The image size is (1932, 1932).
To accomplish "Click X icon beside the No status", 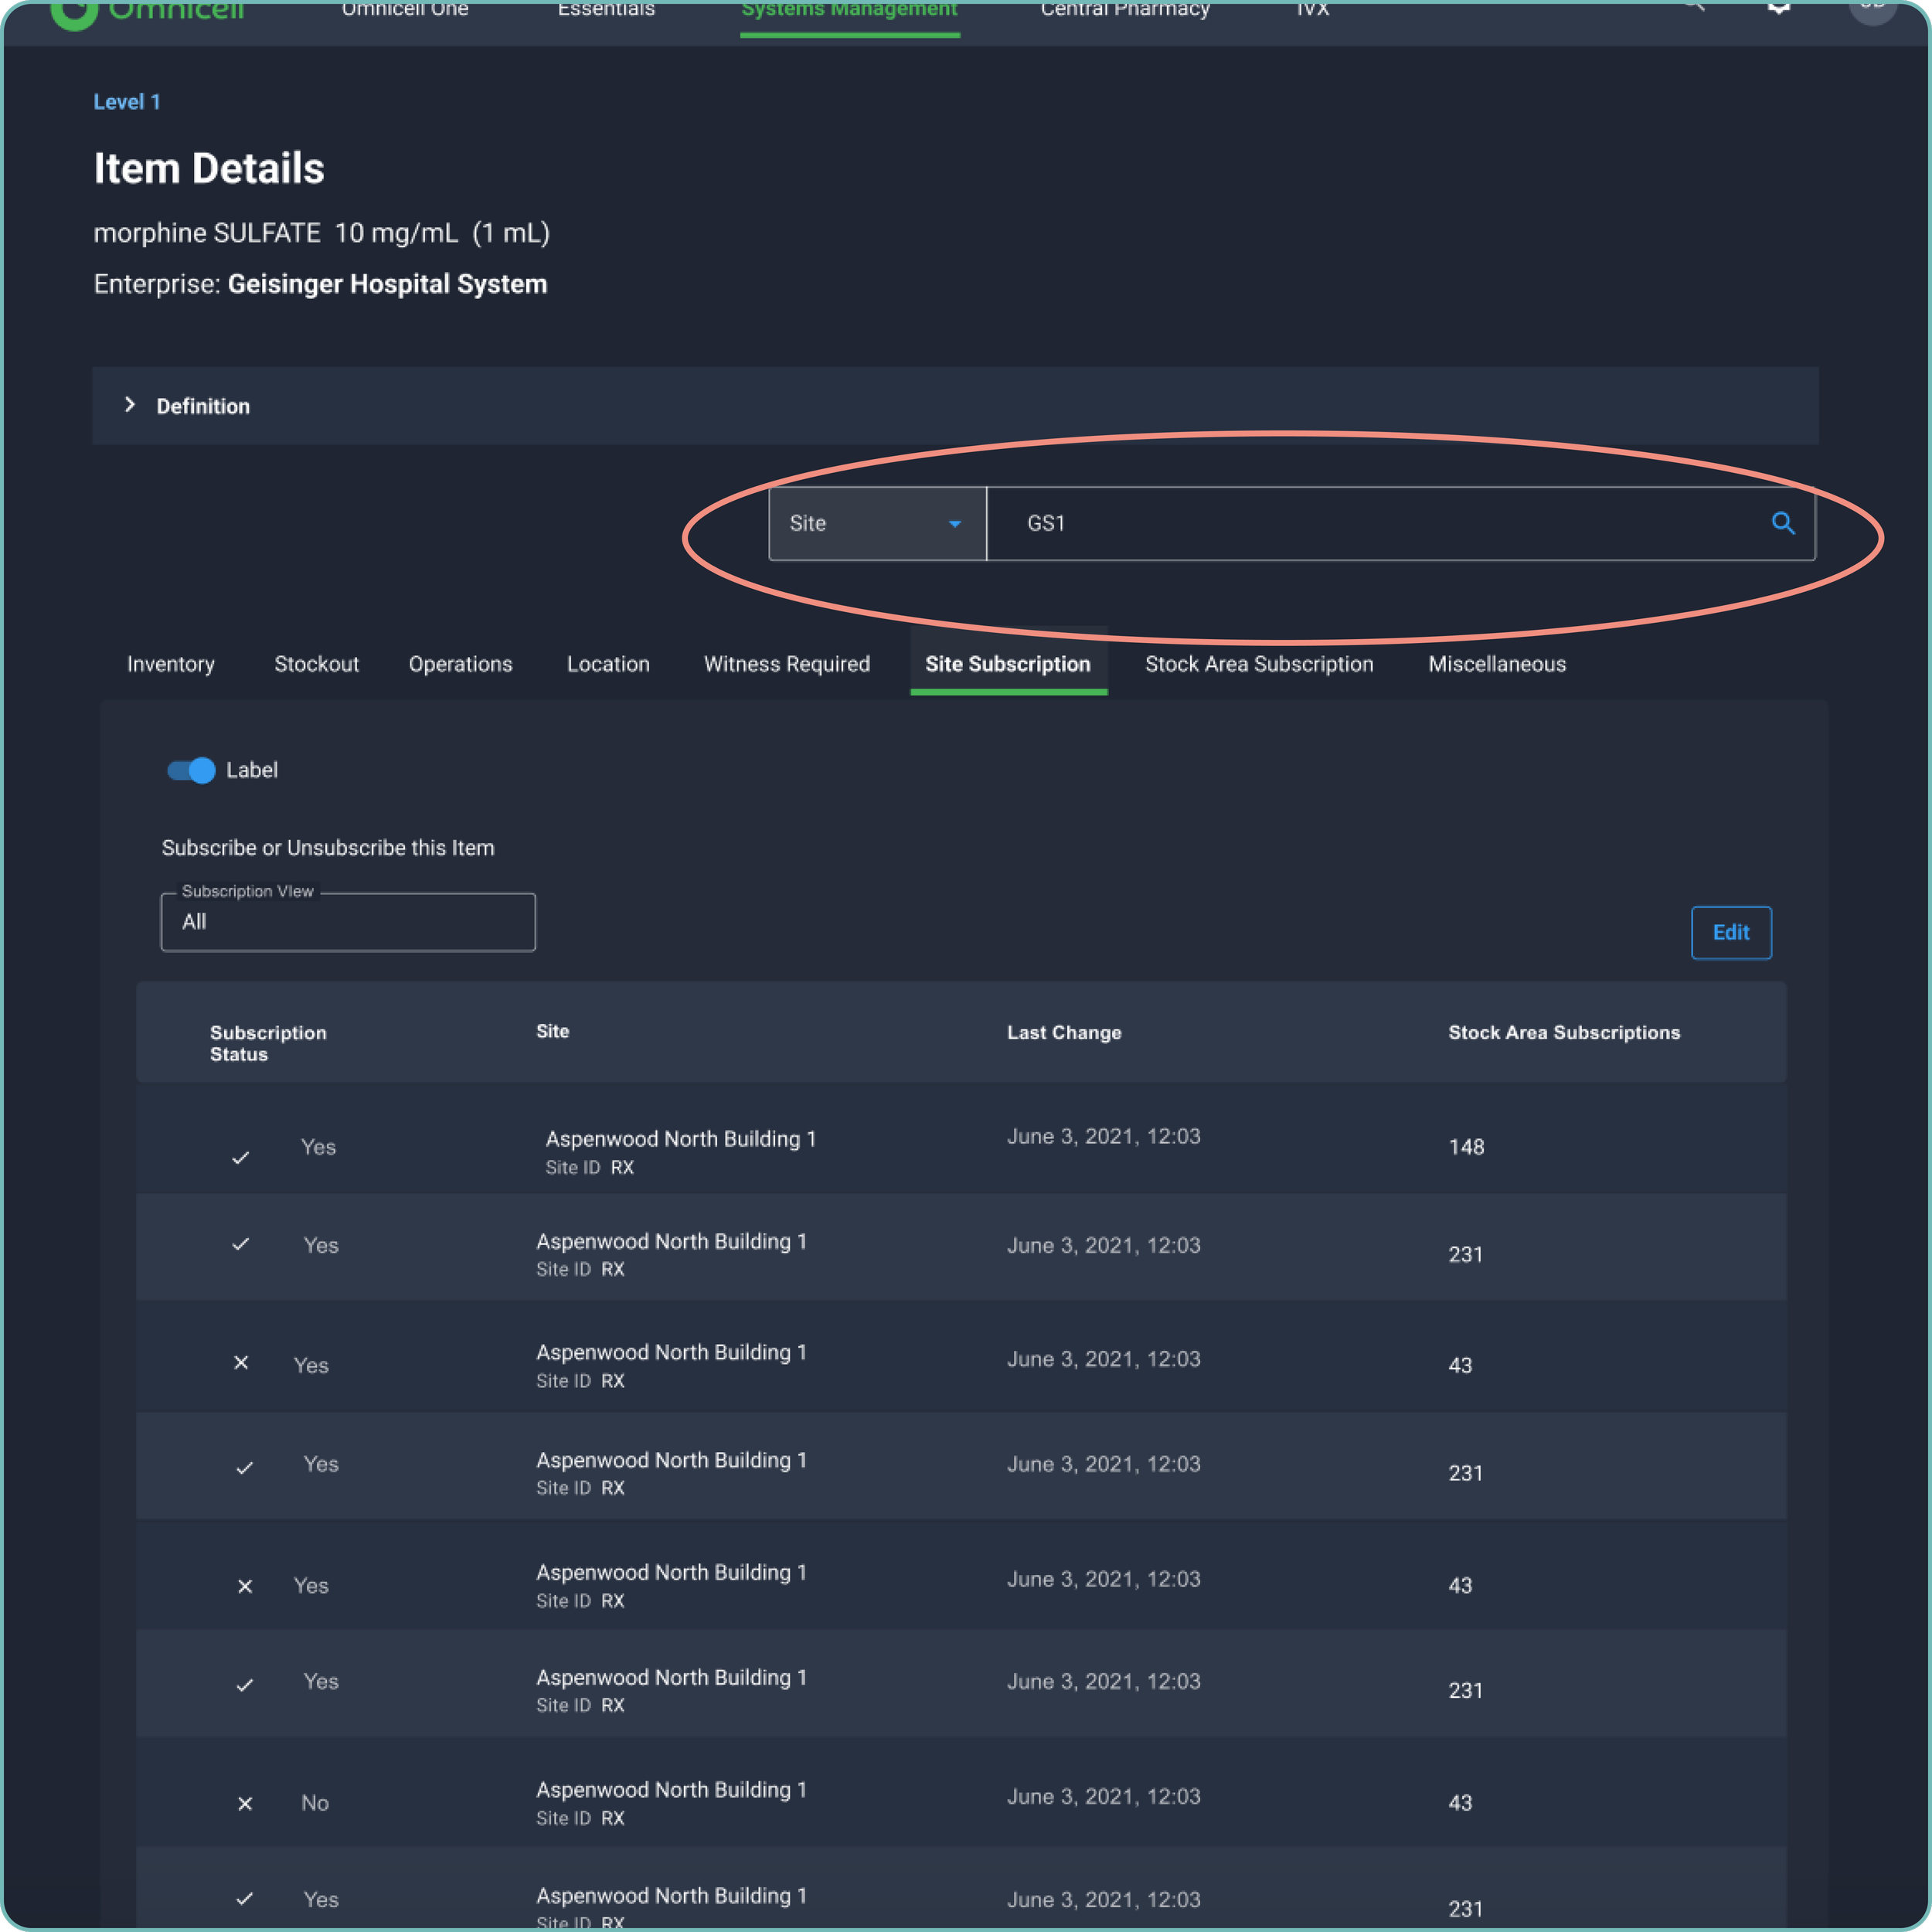I will (x=245, y=1804).
